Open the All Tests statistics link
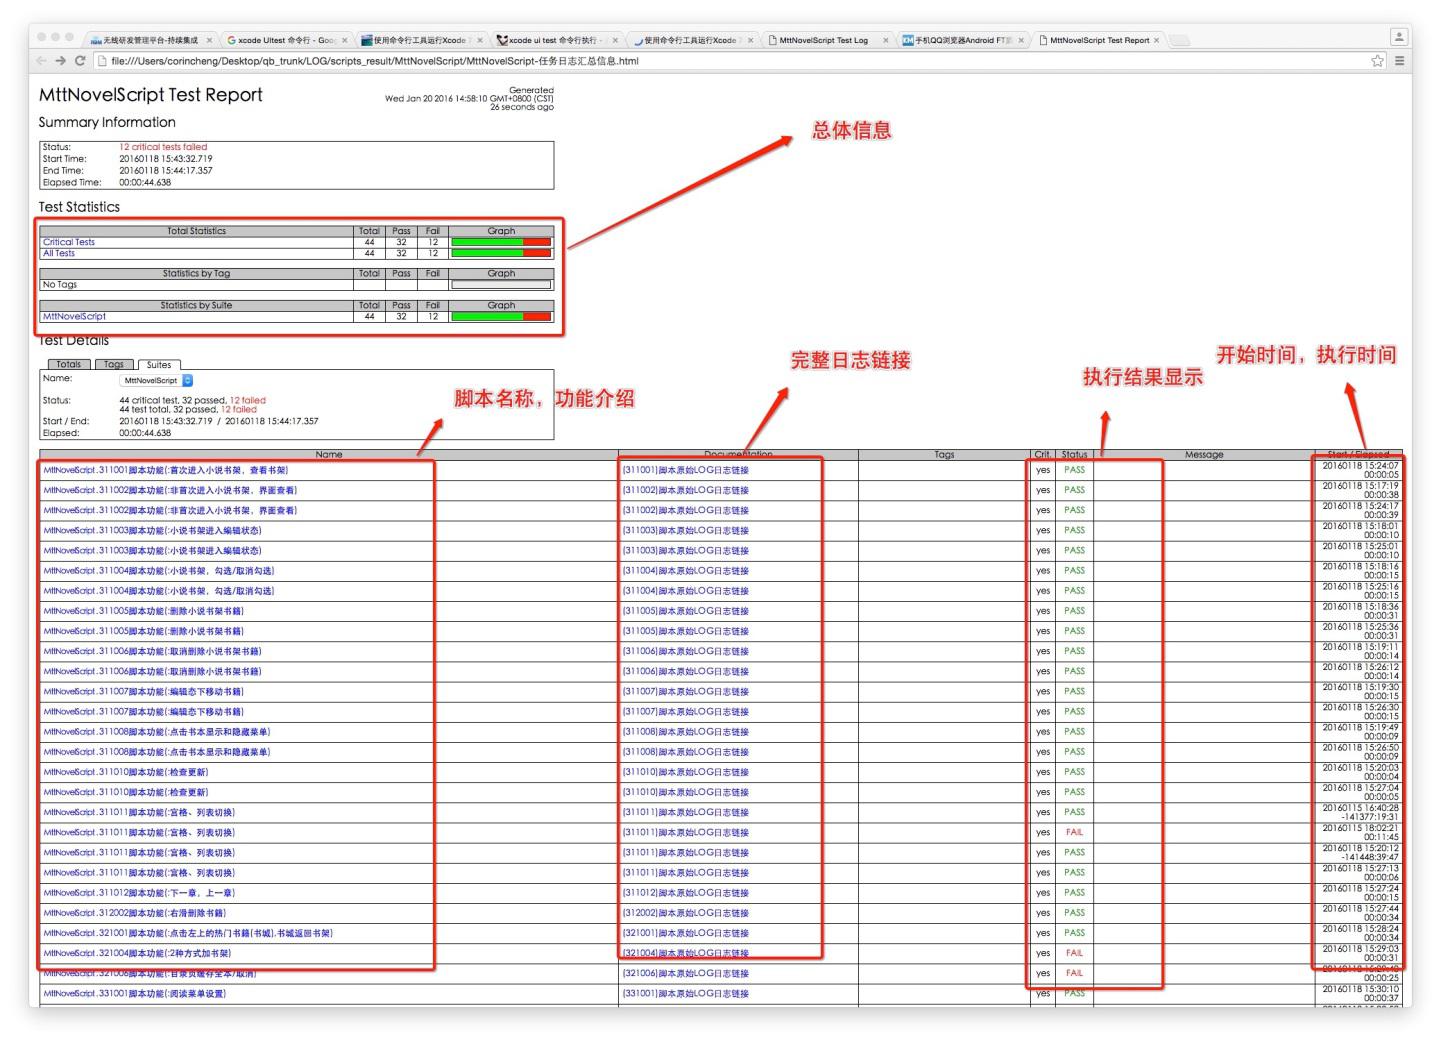 (59, 253)
